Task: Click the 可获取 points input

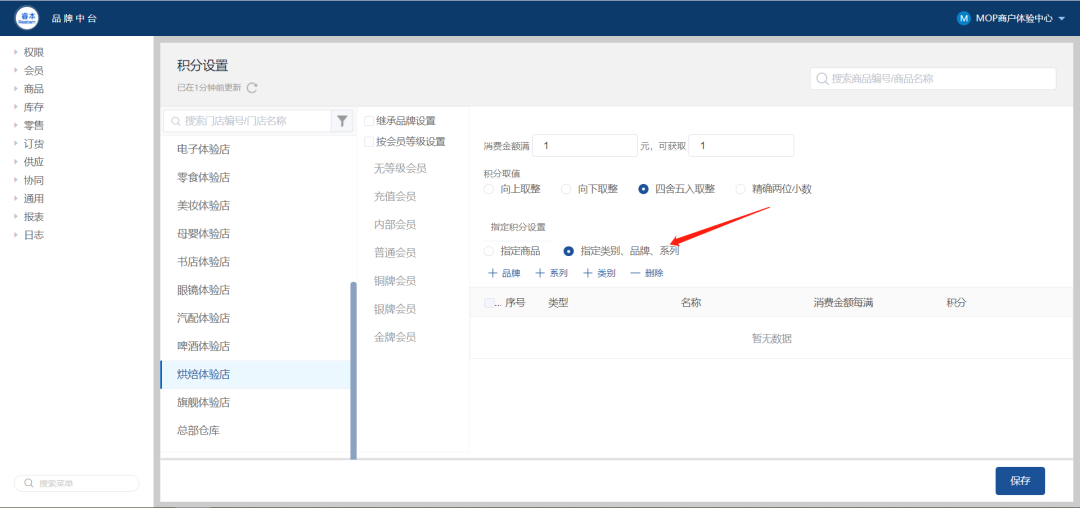Action: (741, 145)
